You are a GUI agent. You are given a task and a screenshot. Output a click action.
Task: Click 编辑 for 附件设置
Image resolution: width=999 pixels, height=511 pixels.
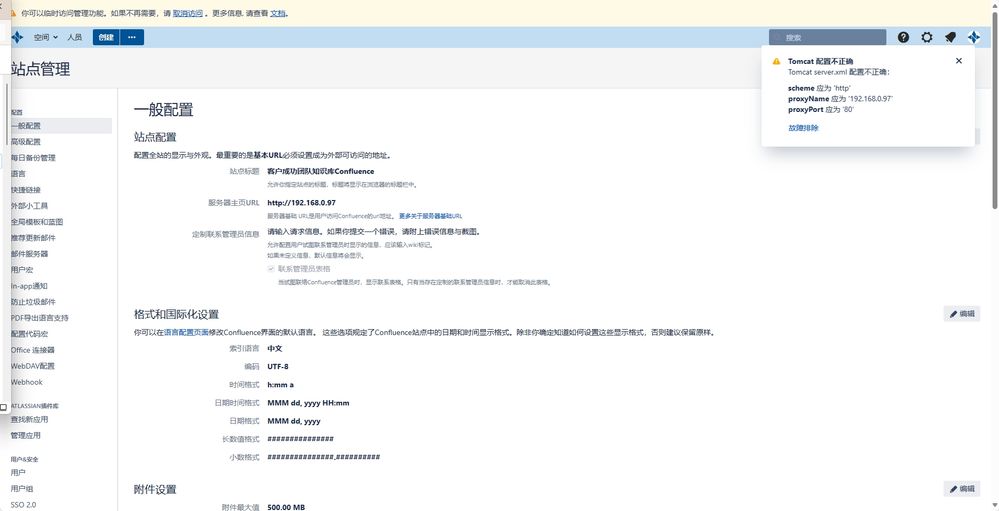click(x=961, y=489)
